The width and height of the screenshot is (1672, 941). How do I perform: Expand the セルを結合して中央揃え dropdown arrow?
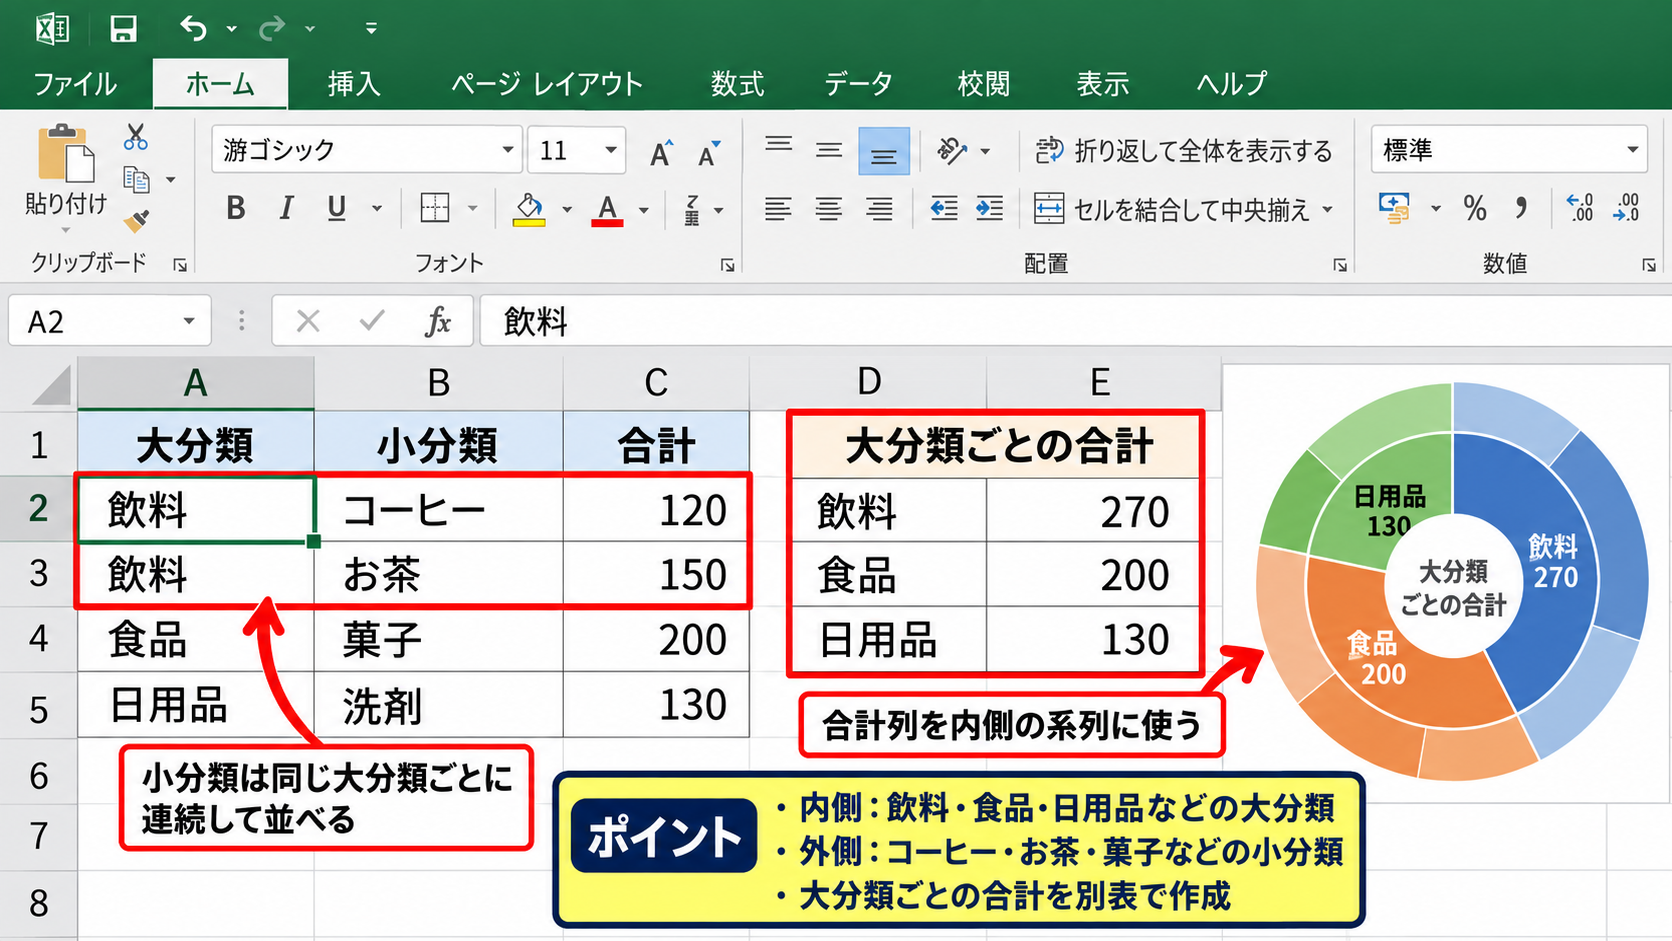tap(1328, 209)
